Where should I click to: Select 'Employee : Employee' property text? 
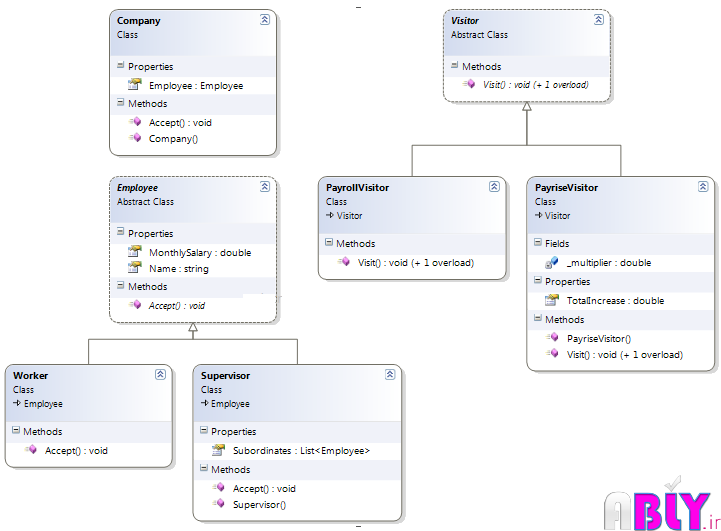196,86
